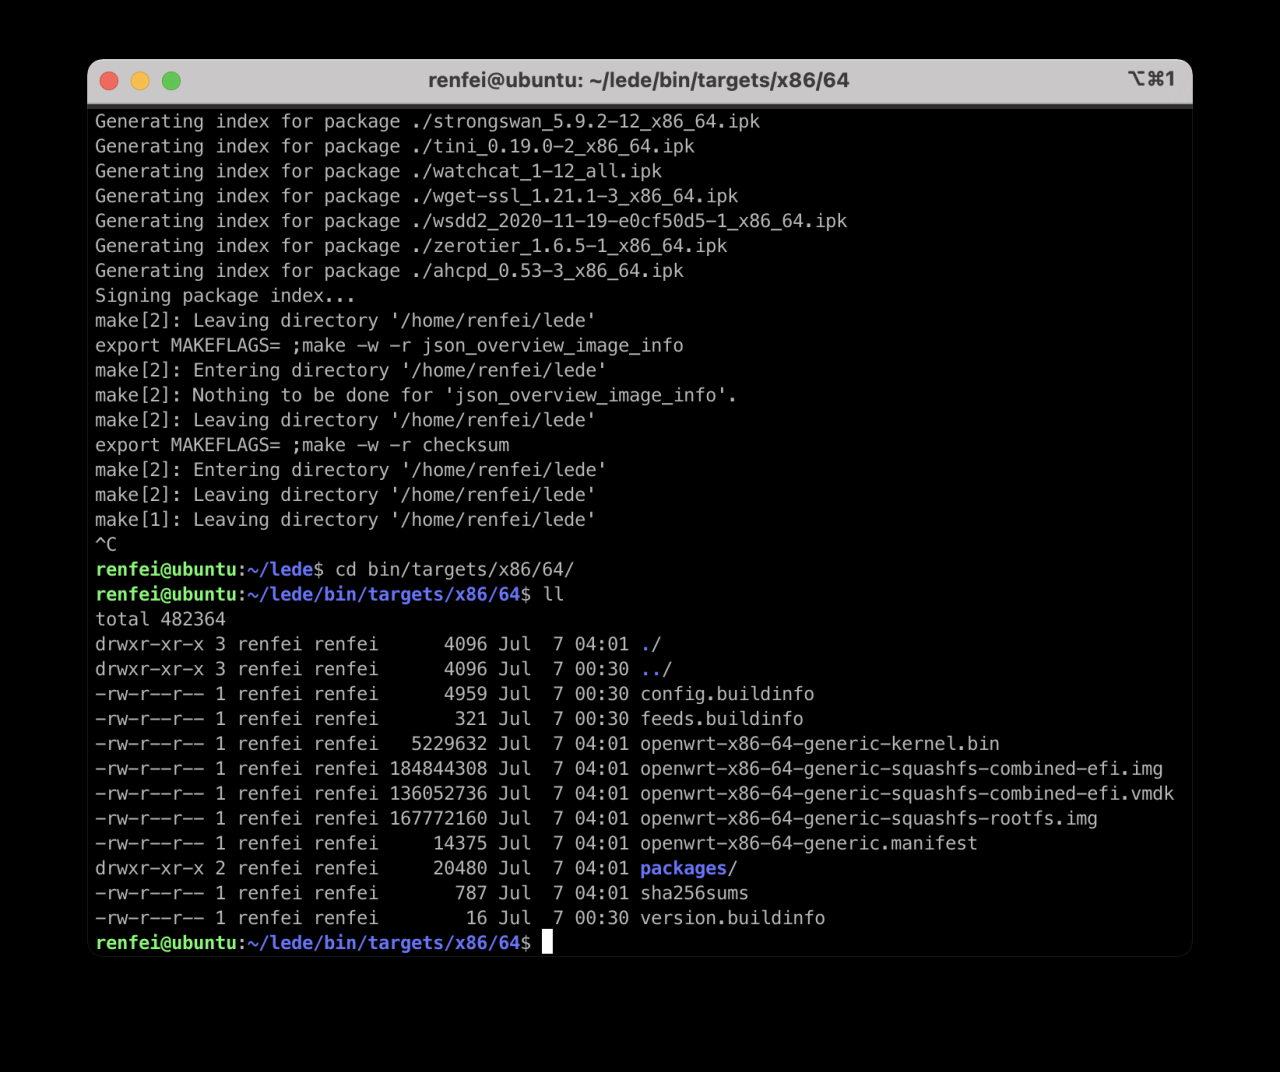Click the 'Signing package index...' line
1280x1072 pixels.
pos(225,296)
